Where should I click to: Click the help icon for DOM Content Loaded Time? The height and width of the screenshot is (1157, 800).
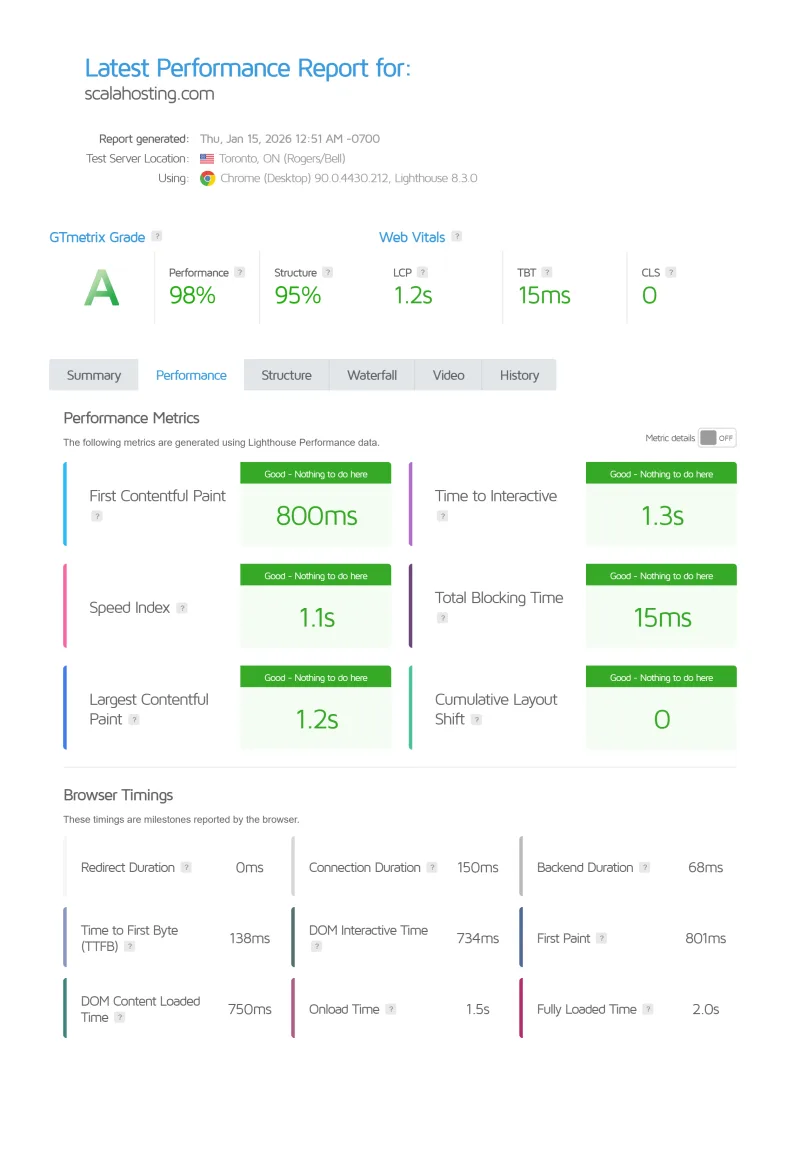click(x=120, y=1018)
